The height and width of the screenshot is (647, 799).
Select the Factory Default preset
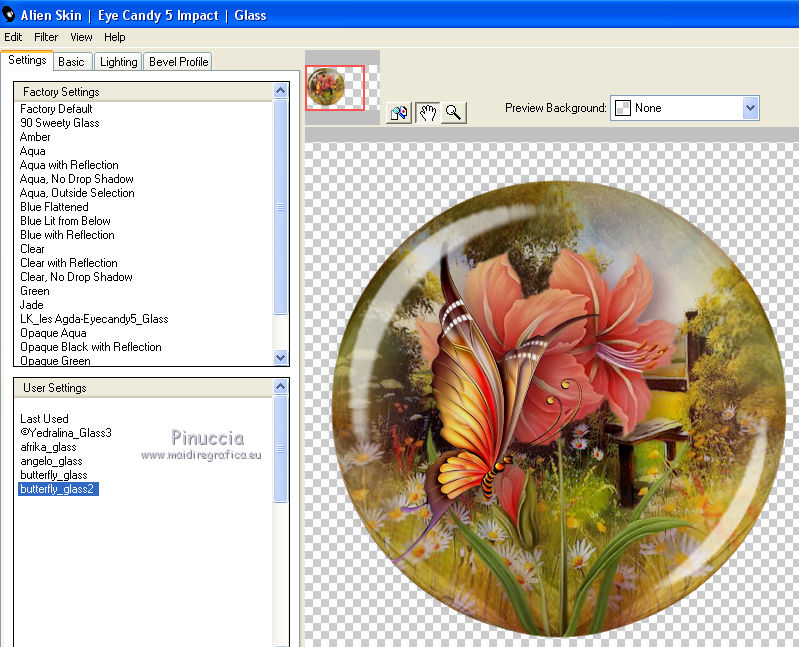(56, 109)
